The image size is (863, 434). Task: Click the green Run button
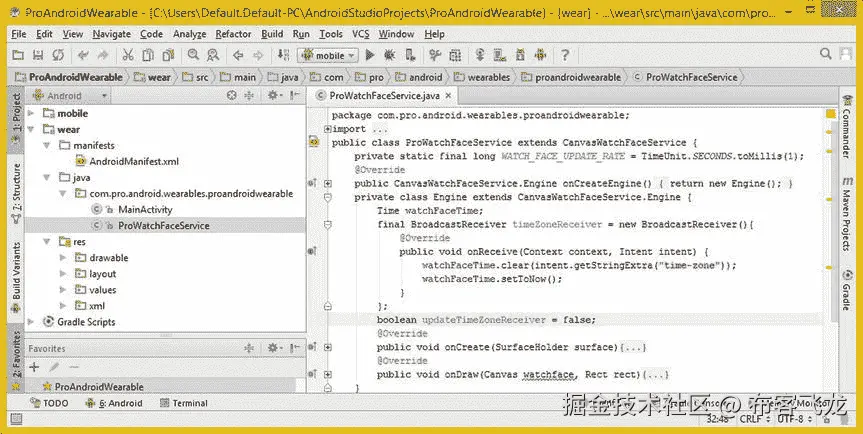click(370, 55)
